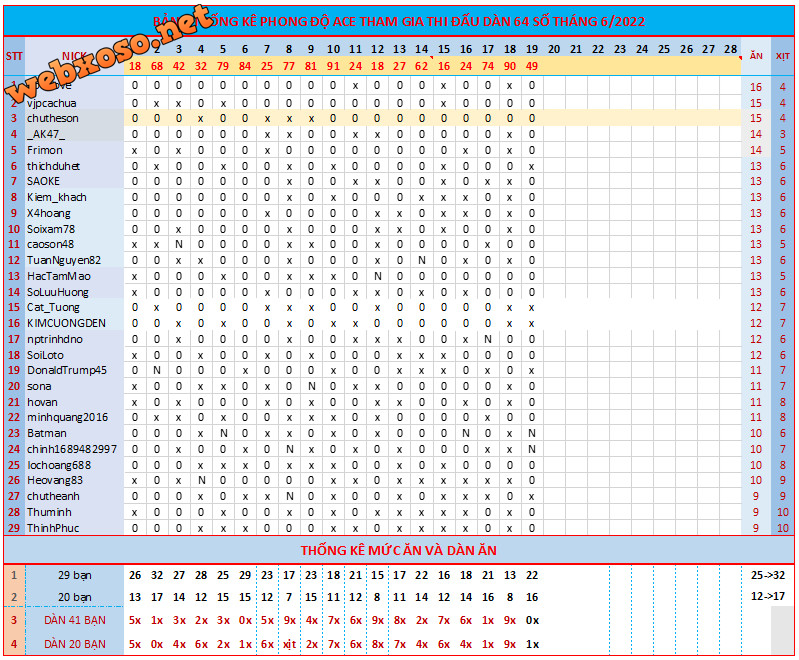Select the N cell in sona row
This screenshot has height=660, width=799.
coord(311,386)
